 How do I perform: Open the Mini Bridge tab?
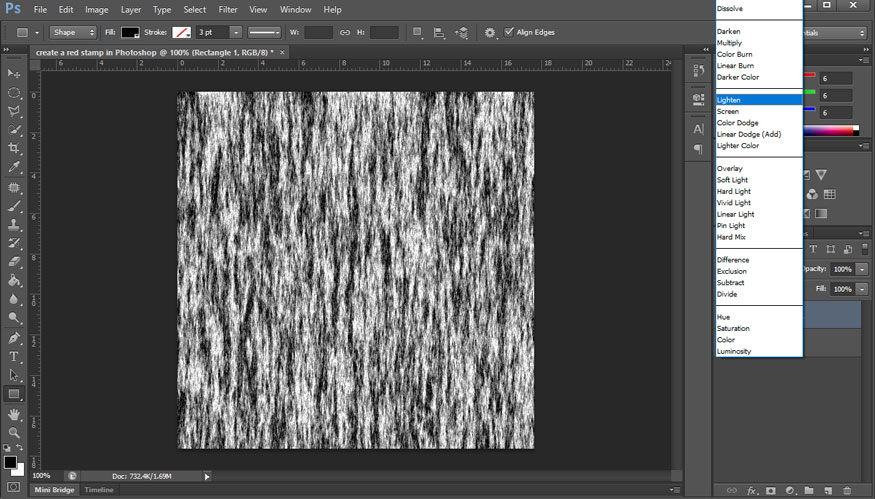click(55, 490)
